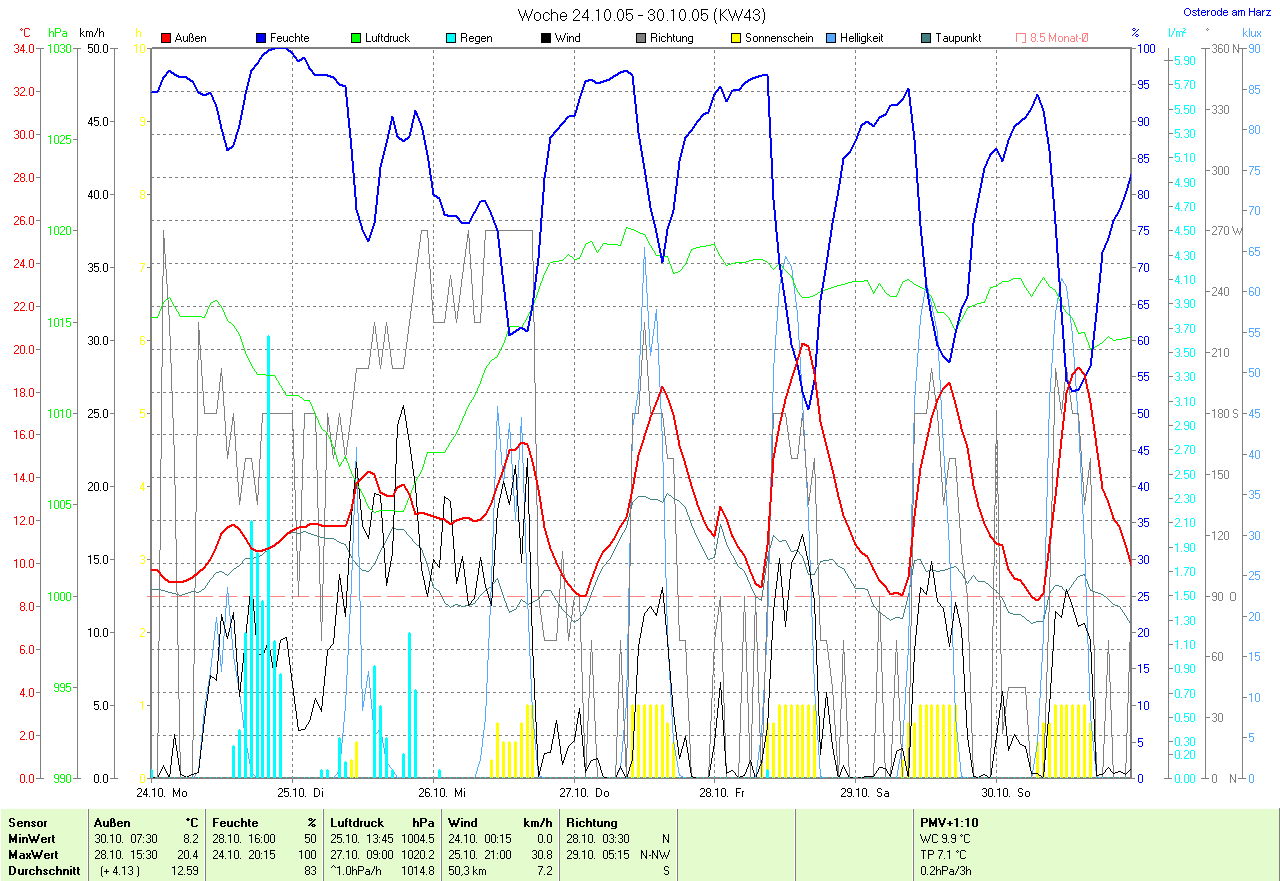Select the green Luftdruck legend marker
The height and width of the screenshot is (881, 1280).
point(356,38)
